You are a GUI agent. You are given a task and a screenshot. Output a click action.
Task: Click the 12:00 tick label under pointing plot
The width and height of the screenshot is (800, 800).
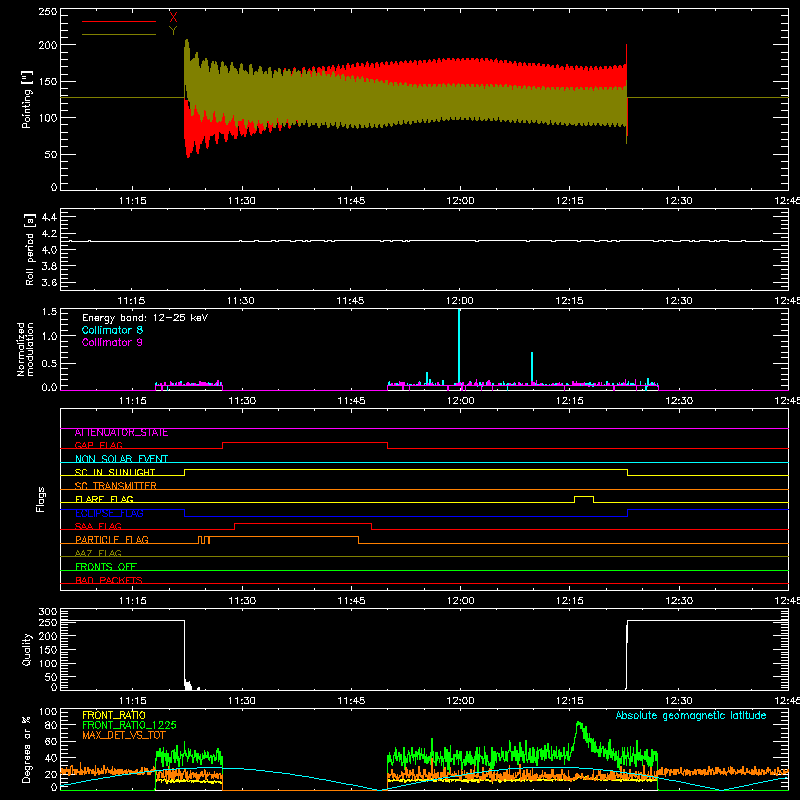[460, 201]
